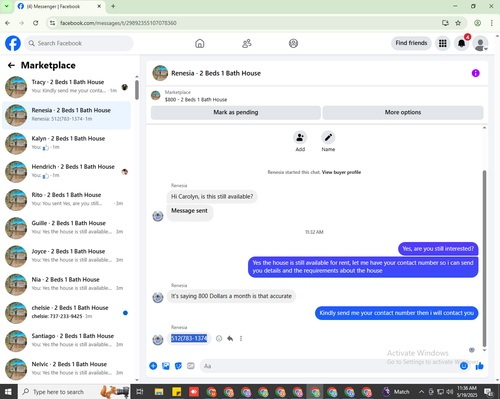Click the 'Hi Carolyn, is this still available?' message
The image size is (500, 399).
click(212, 197)
